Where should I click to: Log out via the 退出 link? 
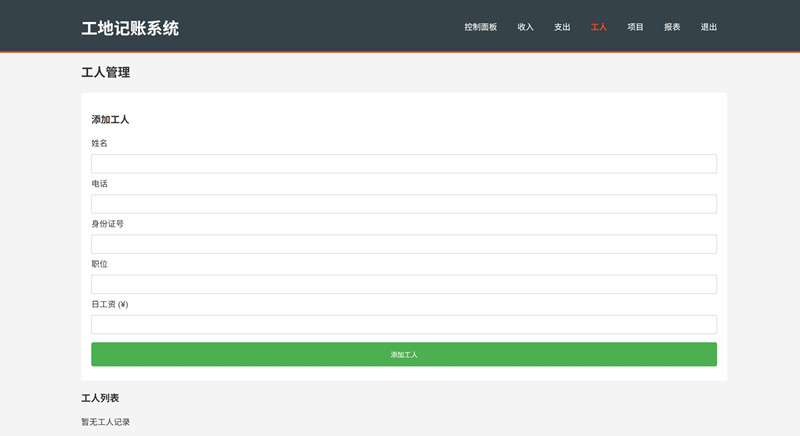(x=709, y=27)
